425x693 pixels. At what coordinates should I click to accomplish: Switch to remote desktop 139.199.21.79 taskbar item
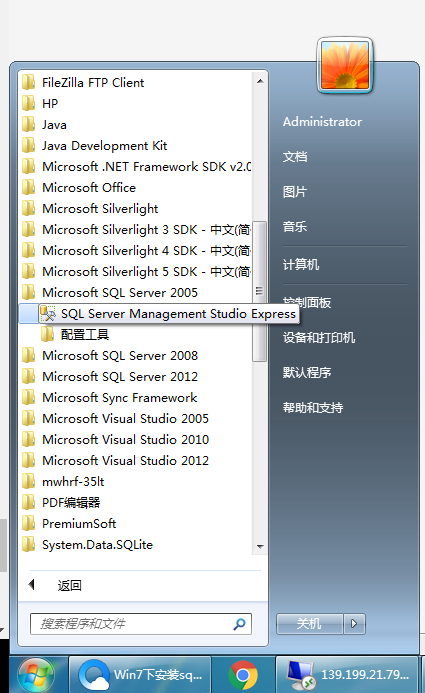(x=347, y=675)
